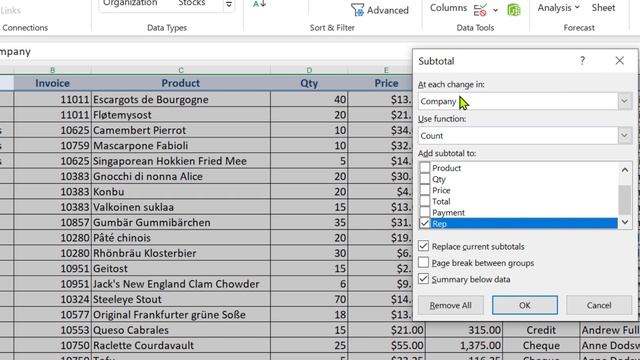The image size is (640, 360).
Task: Click the subtotal field list scrollbar thumb
Action: pos(624,199)
